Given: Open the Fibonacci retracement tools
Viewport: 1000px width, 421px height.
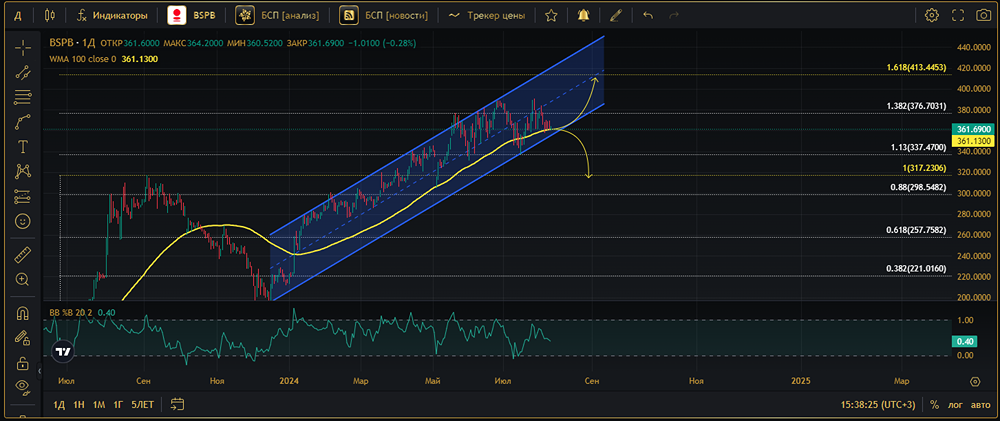Looking at the screenshot, I should 23,97.
